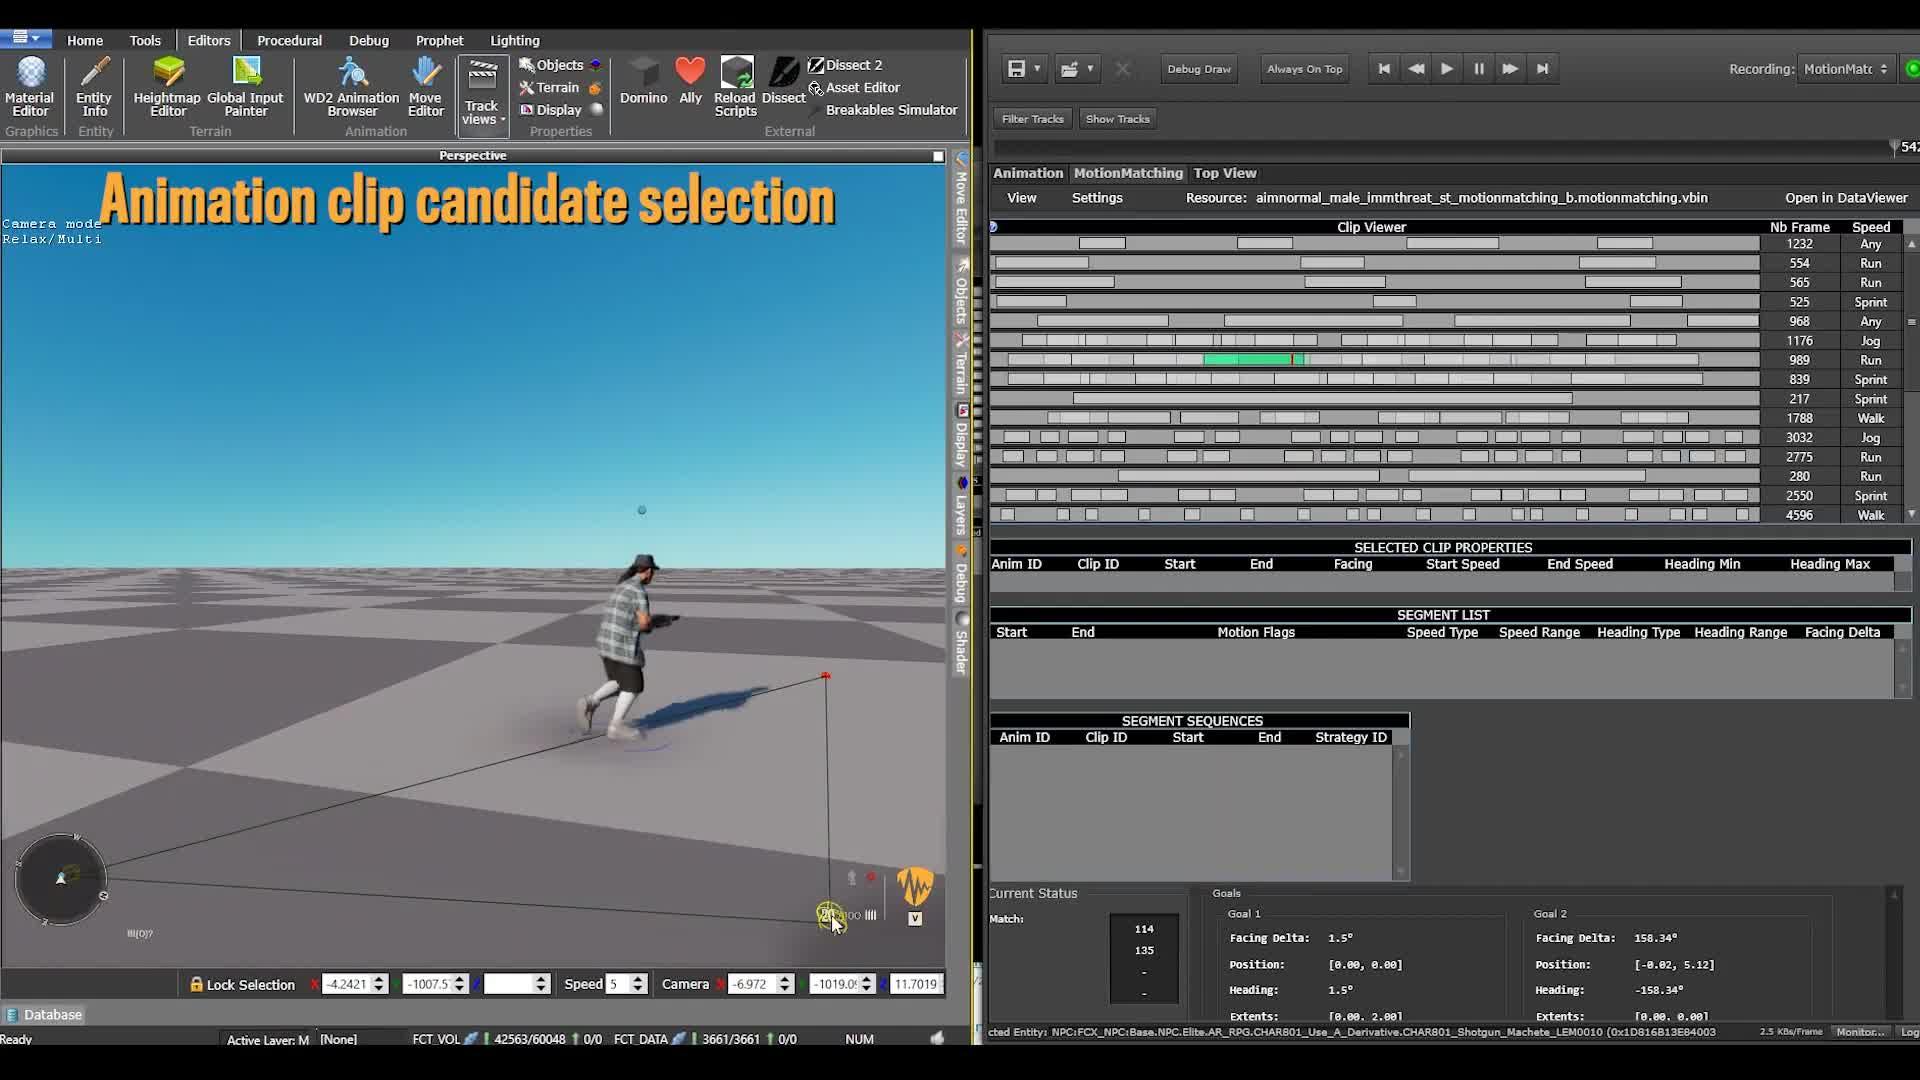This screenshot has height=1080, width=1920.
Task: Enable Debug Draw
Action: (x=1198, y=68)
